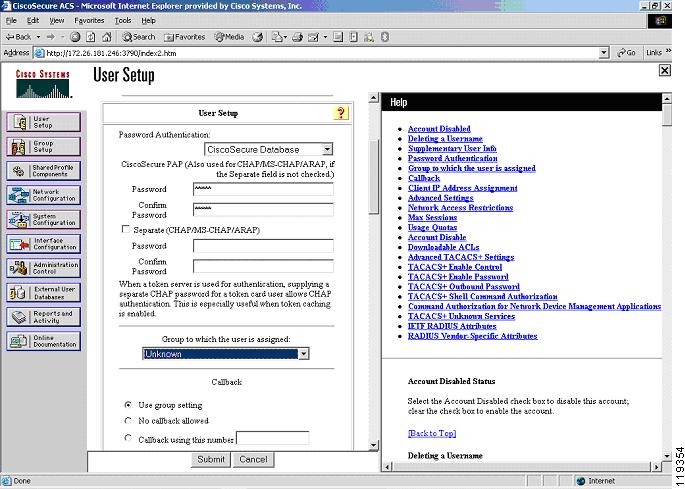
Task: Open the Account Disabled help link
Action: point(439,128)
